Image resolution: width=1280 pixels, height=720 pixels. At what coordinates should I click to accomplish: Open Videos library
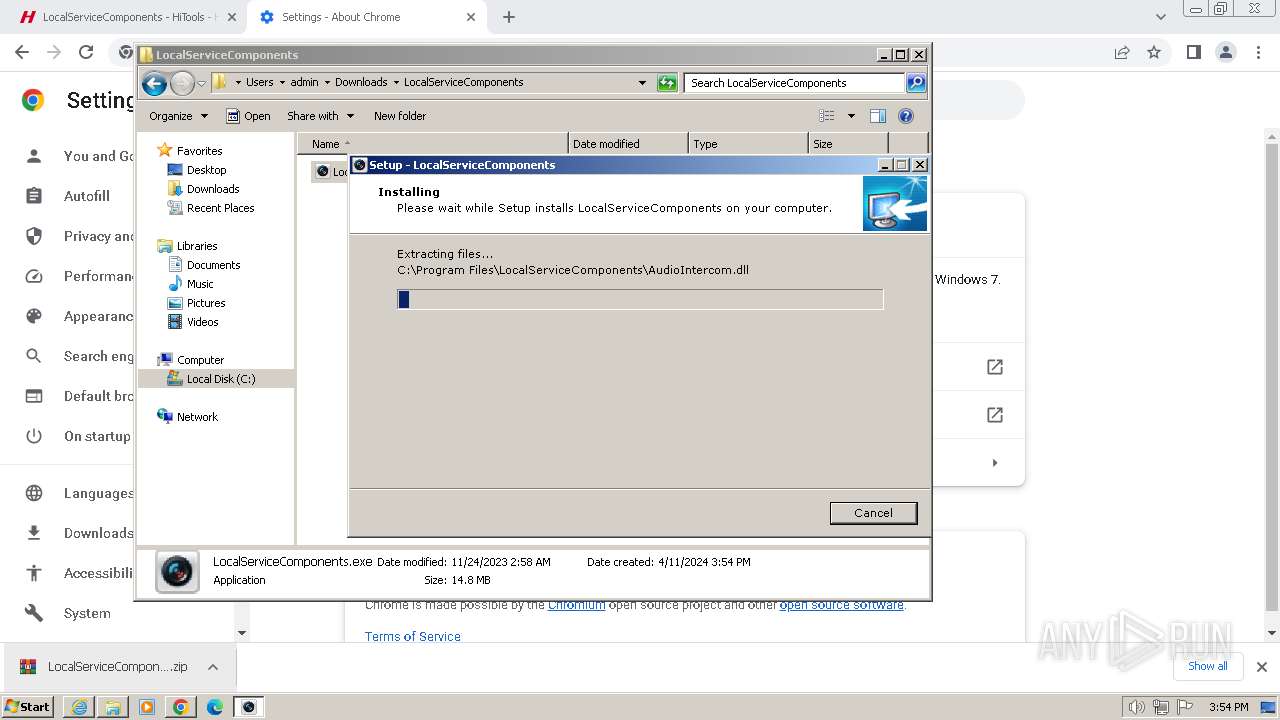202,322
